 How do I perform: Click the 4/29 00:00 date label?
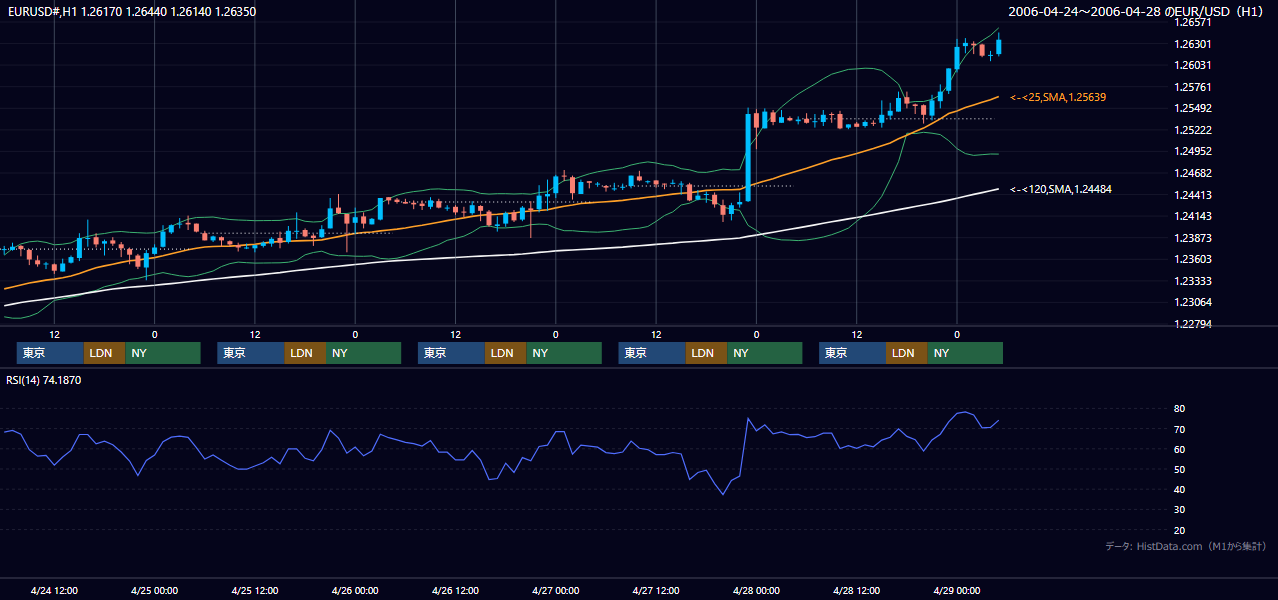[956, 590]
